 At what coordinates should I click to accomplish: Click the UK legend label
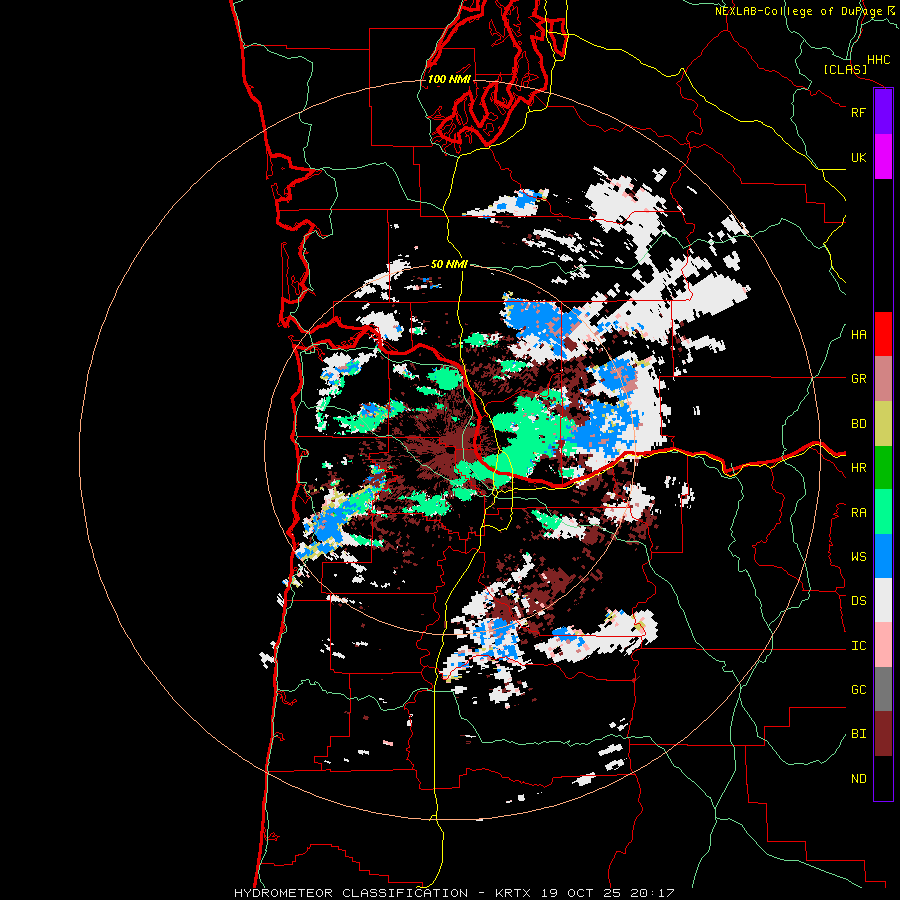coord(858,157)
